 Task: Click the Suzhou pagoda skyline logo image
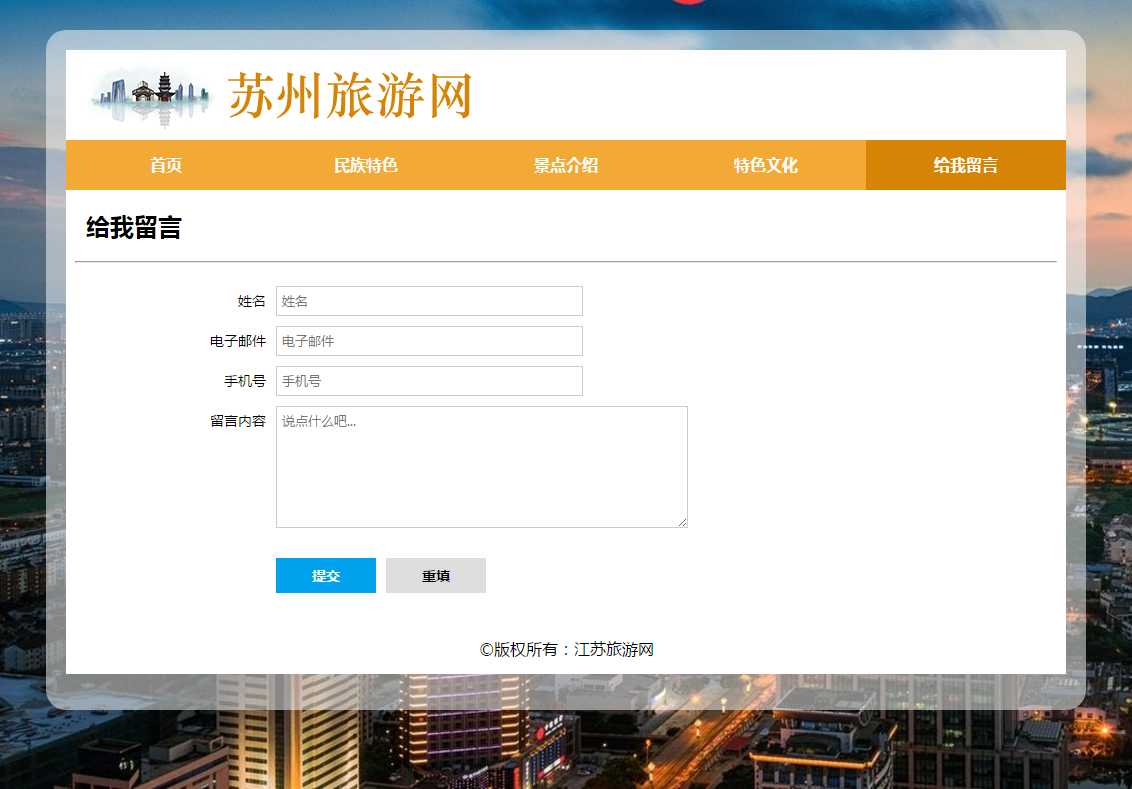tap(152, 97)
